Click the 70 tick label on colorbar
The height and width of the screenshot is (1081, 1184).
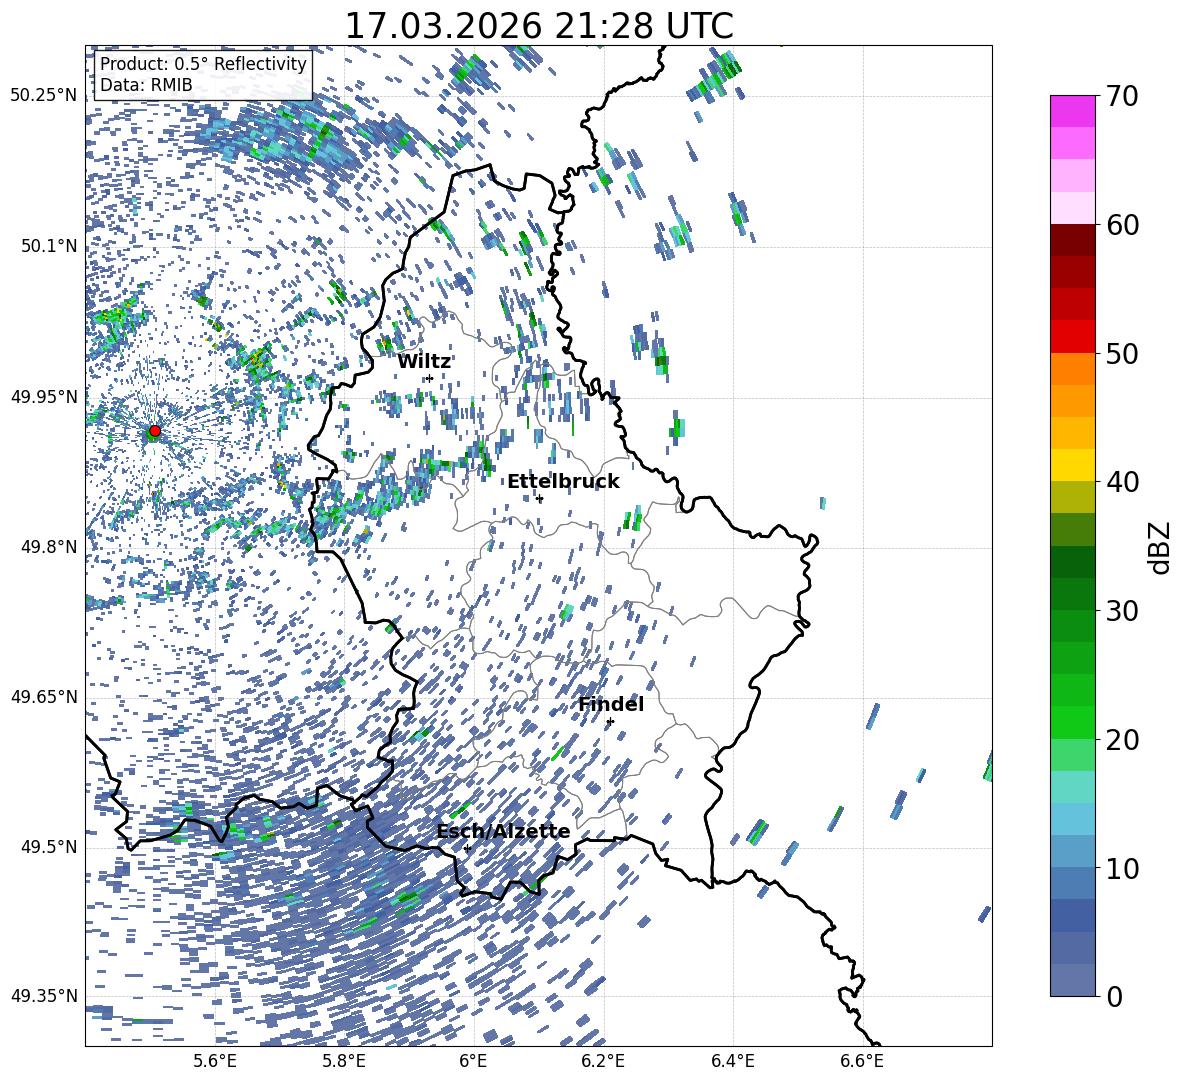click(x=1123, y=97)
